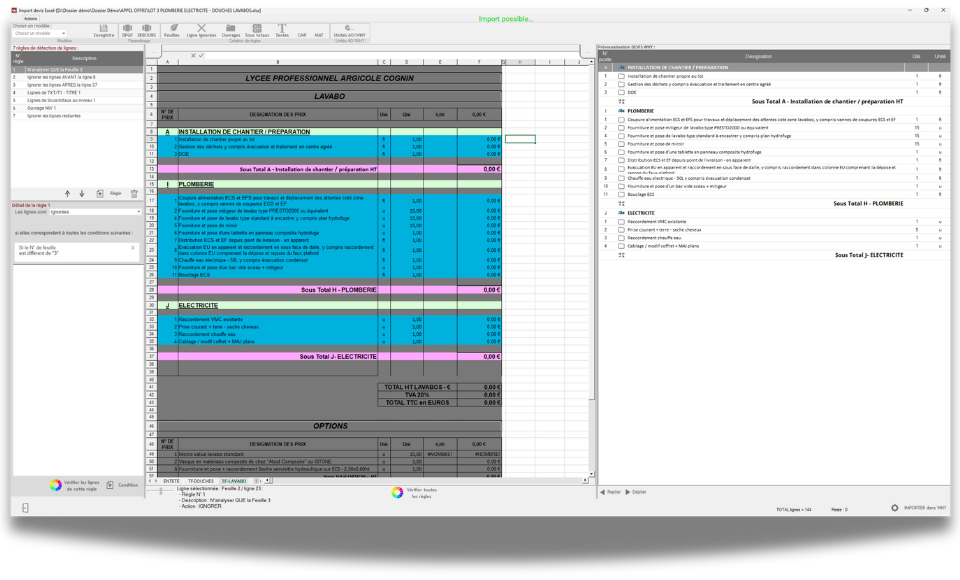Select rule 'Ignorer les lignes APRES la ligne 37'

(77, 85)
